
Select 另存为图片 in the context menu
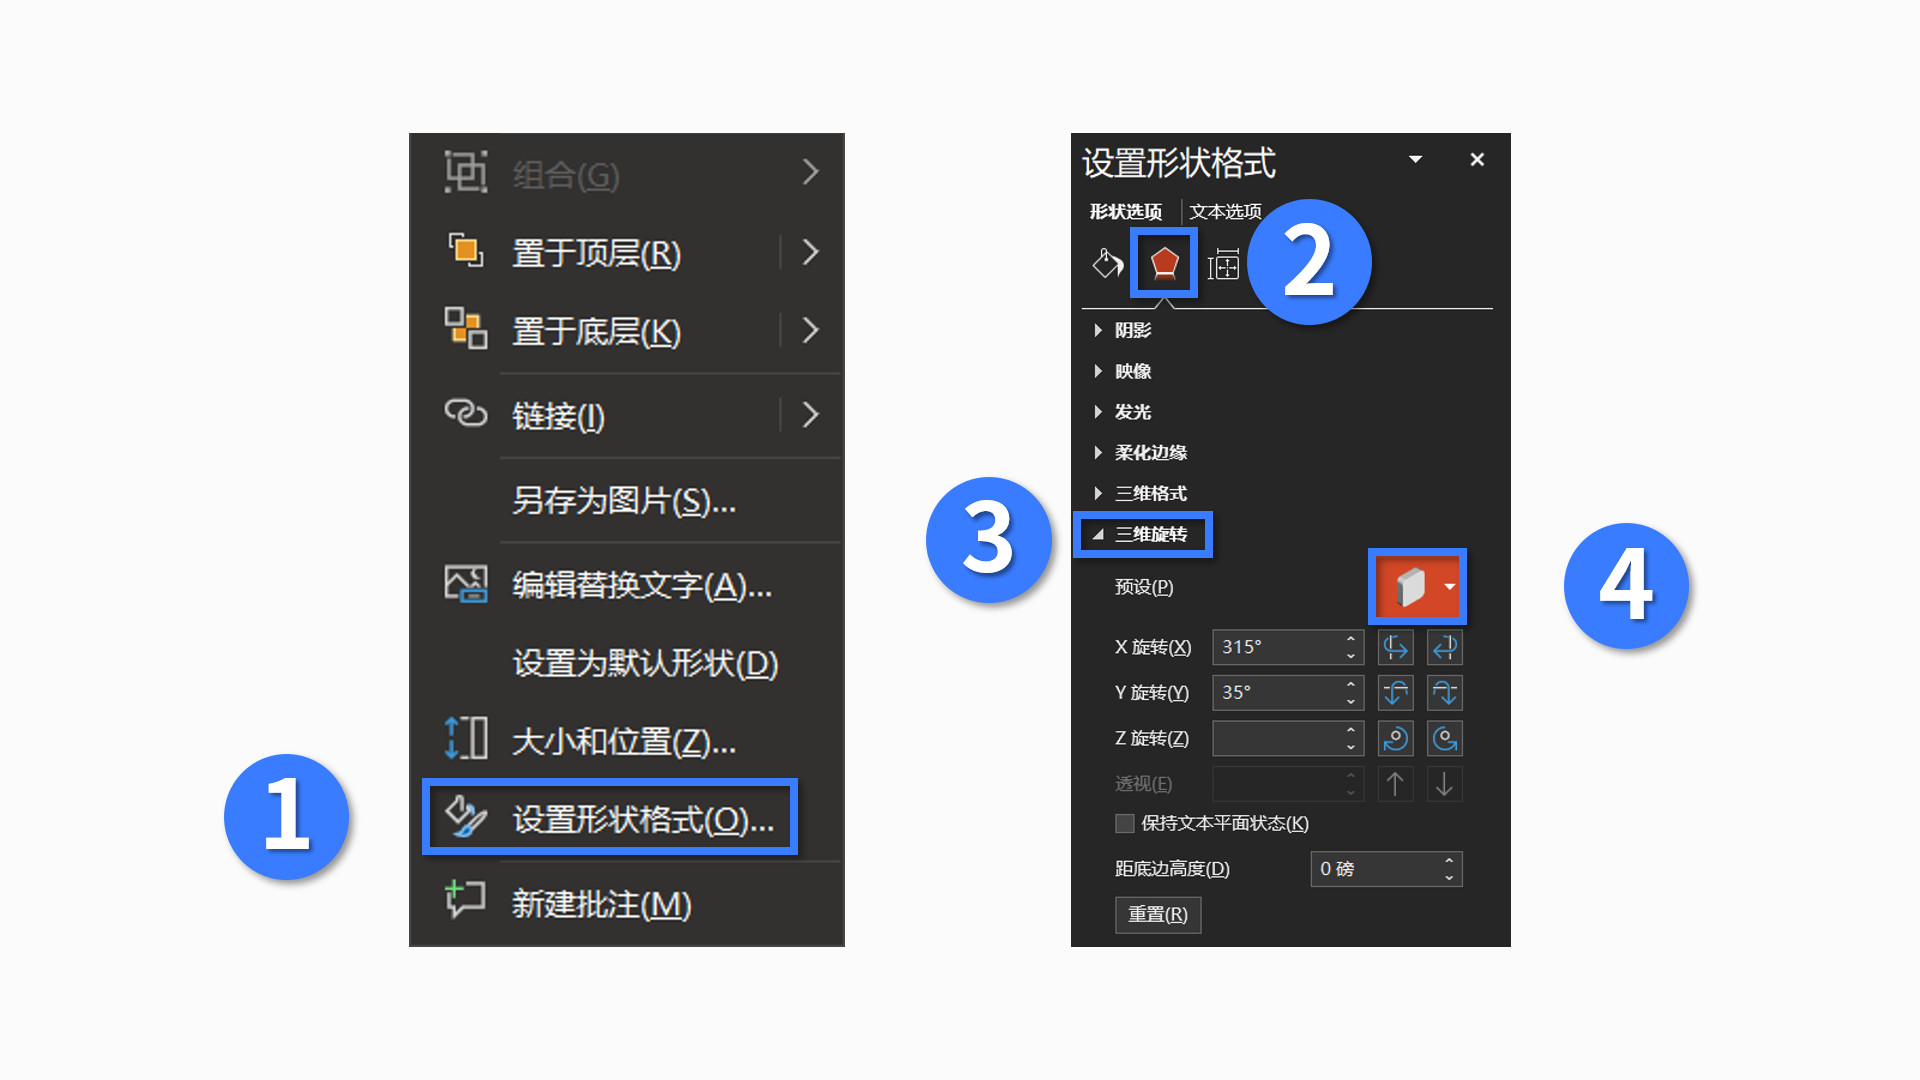tap(624, 500)
